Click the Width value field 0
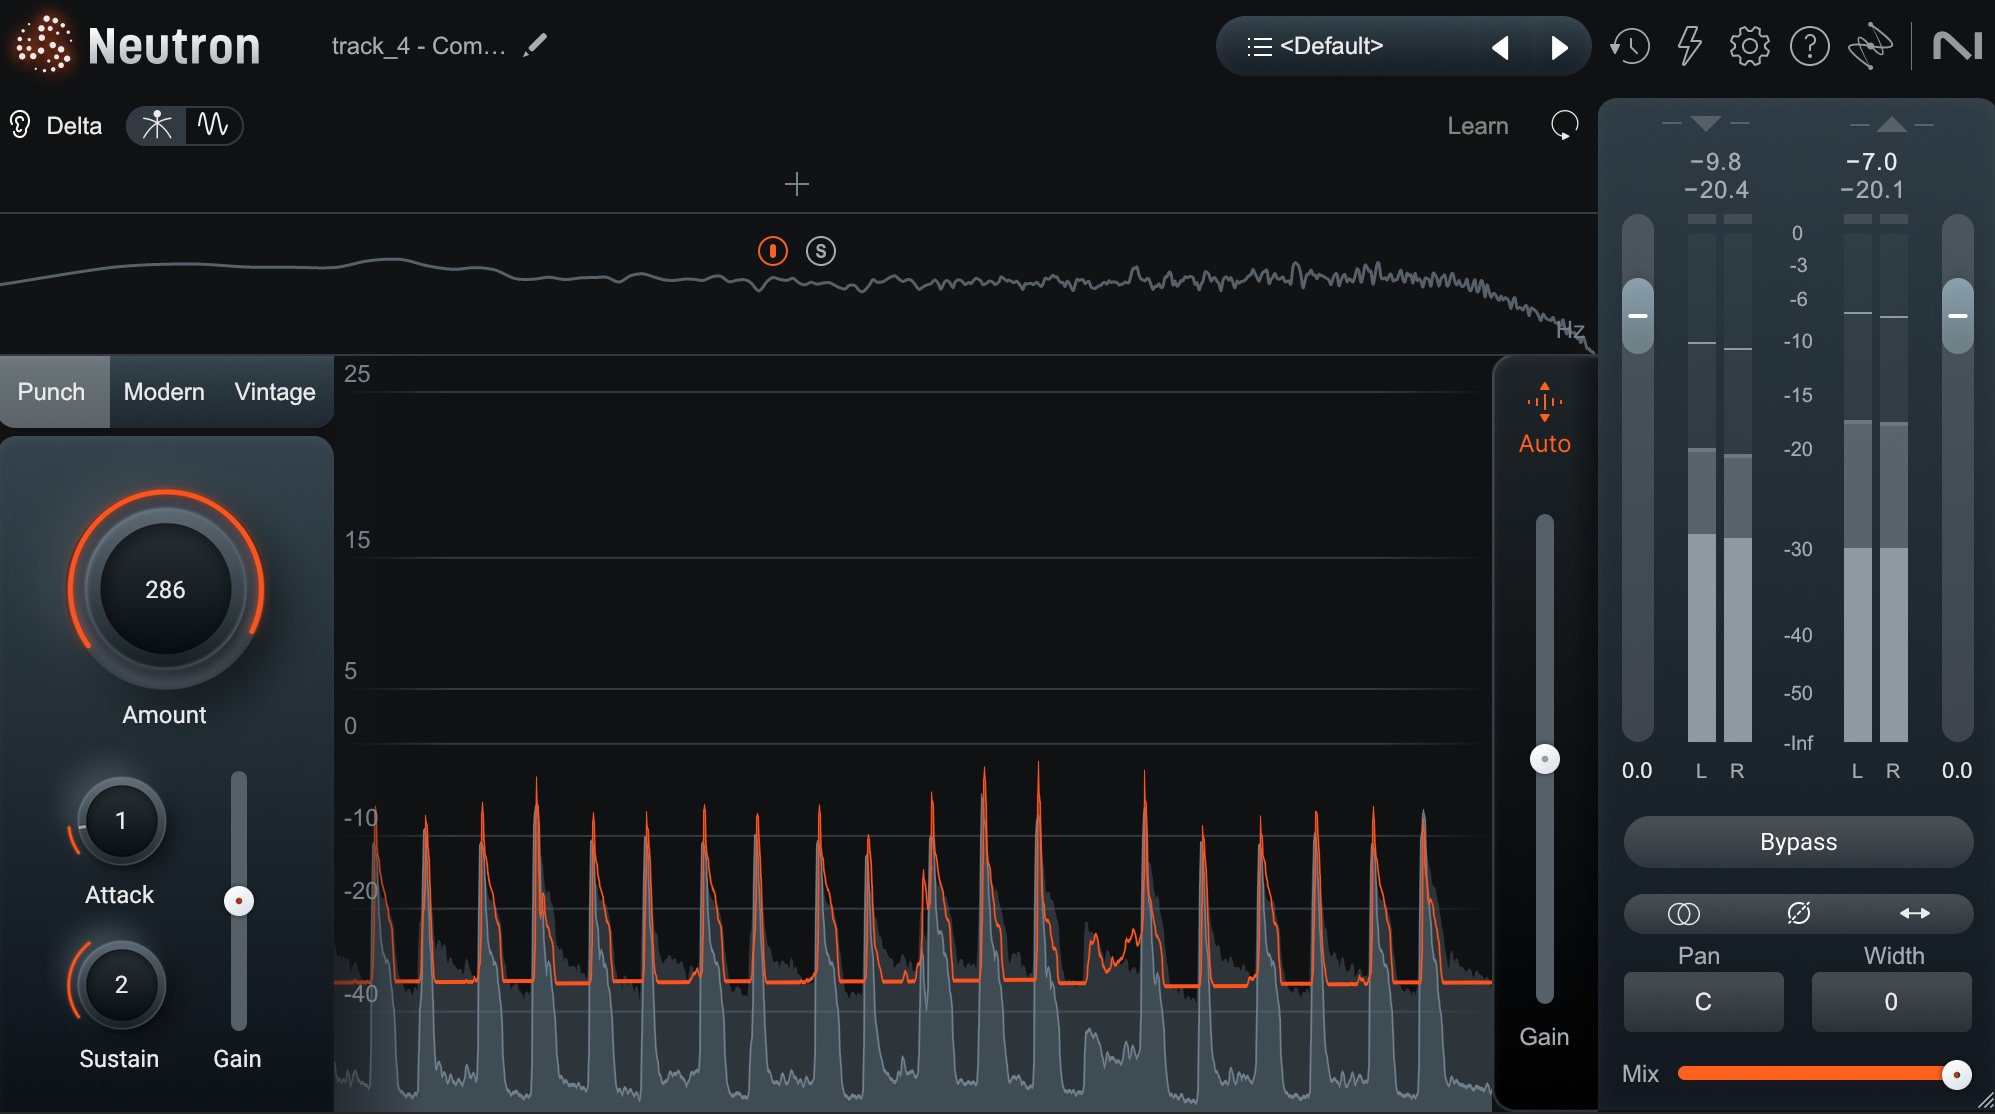The image size is (1995, 1114). pos(1891,1002)
